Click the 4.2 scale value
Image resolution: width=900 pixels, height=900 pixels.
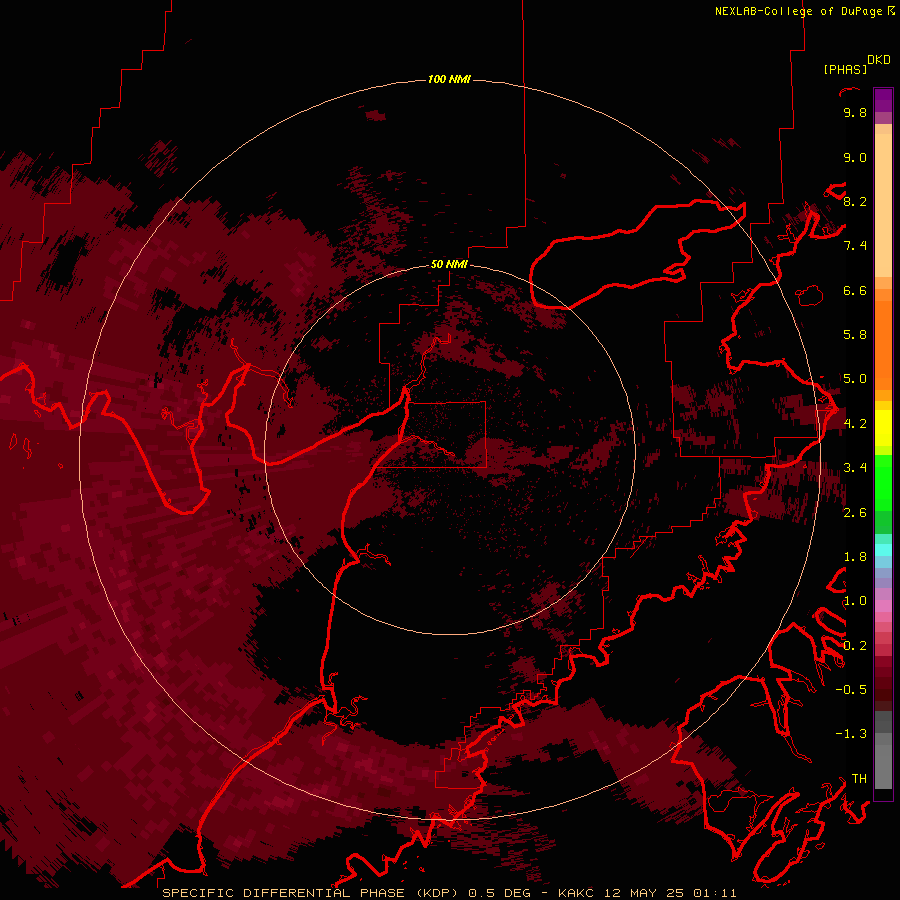pyautogui.click(x=855, y=424)
